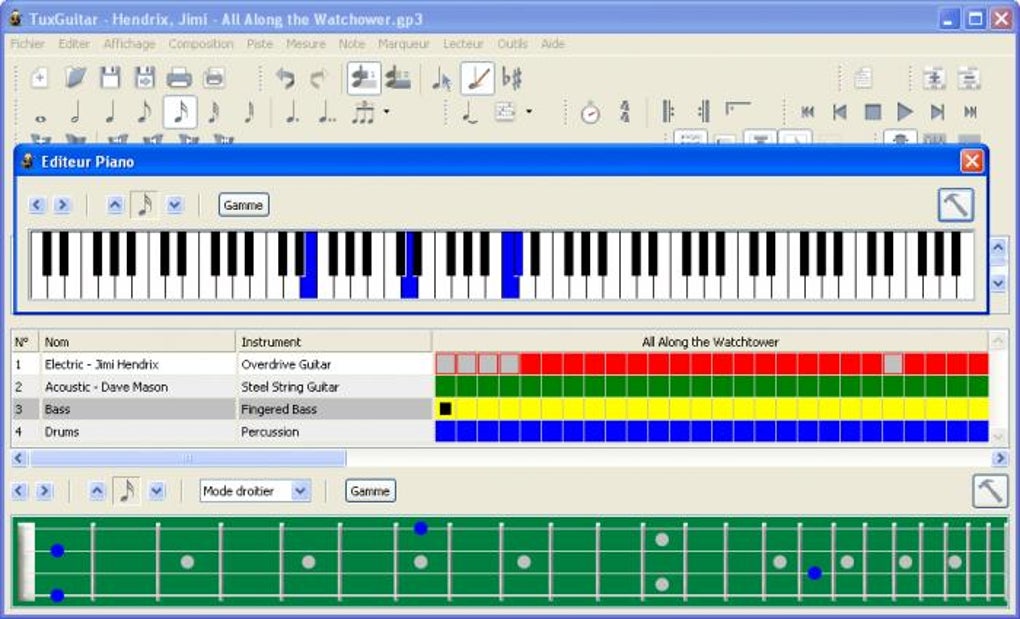The height and width of the screenshot is (619, 1020).
Task: Open Marqueur menu
Action: 404,44
